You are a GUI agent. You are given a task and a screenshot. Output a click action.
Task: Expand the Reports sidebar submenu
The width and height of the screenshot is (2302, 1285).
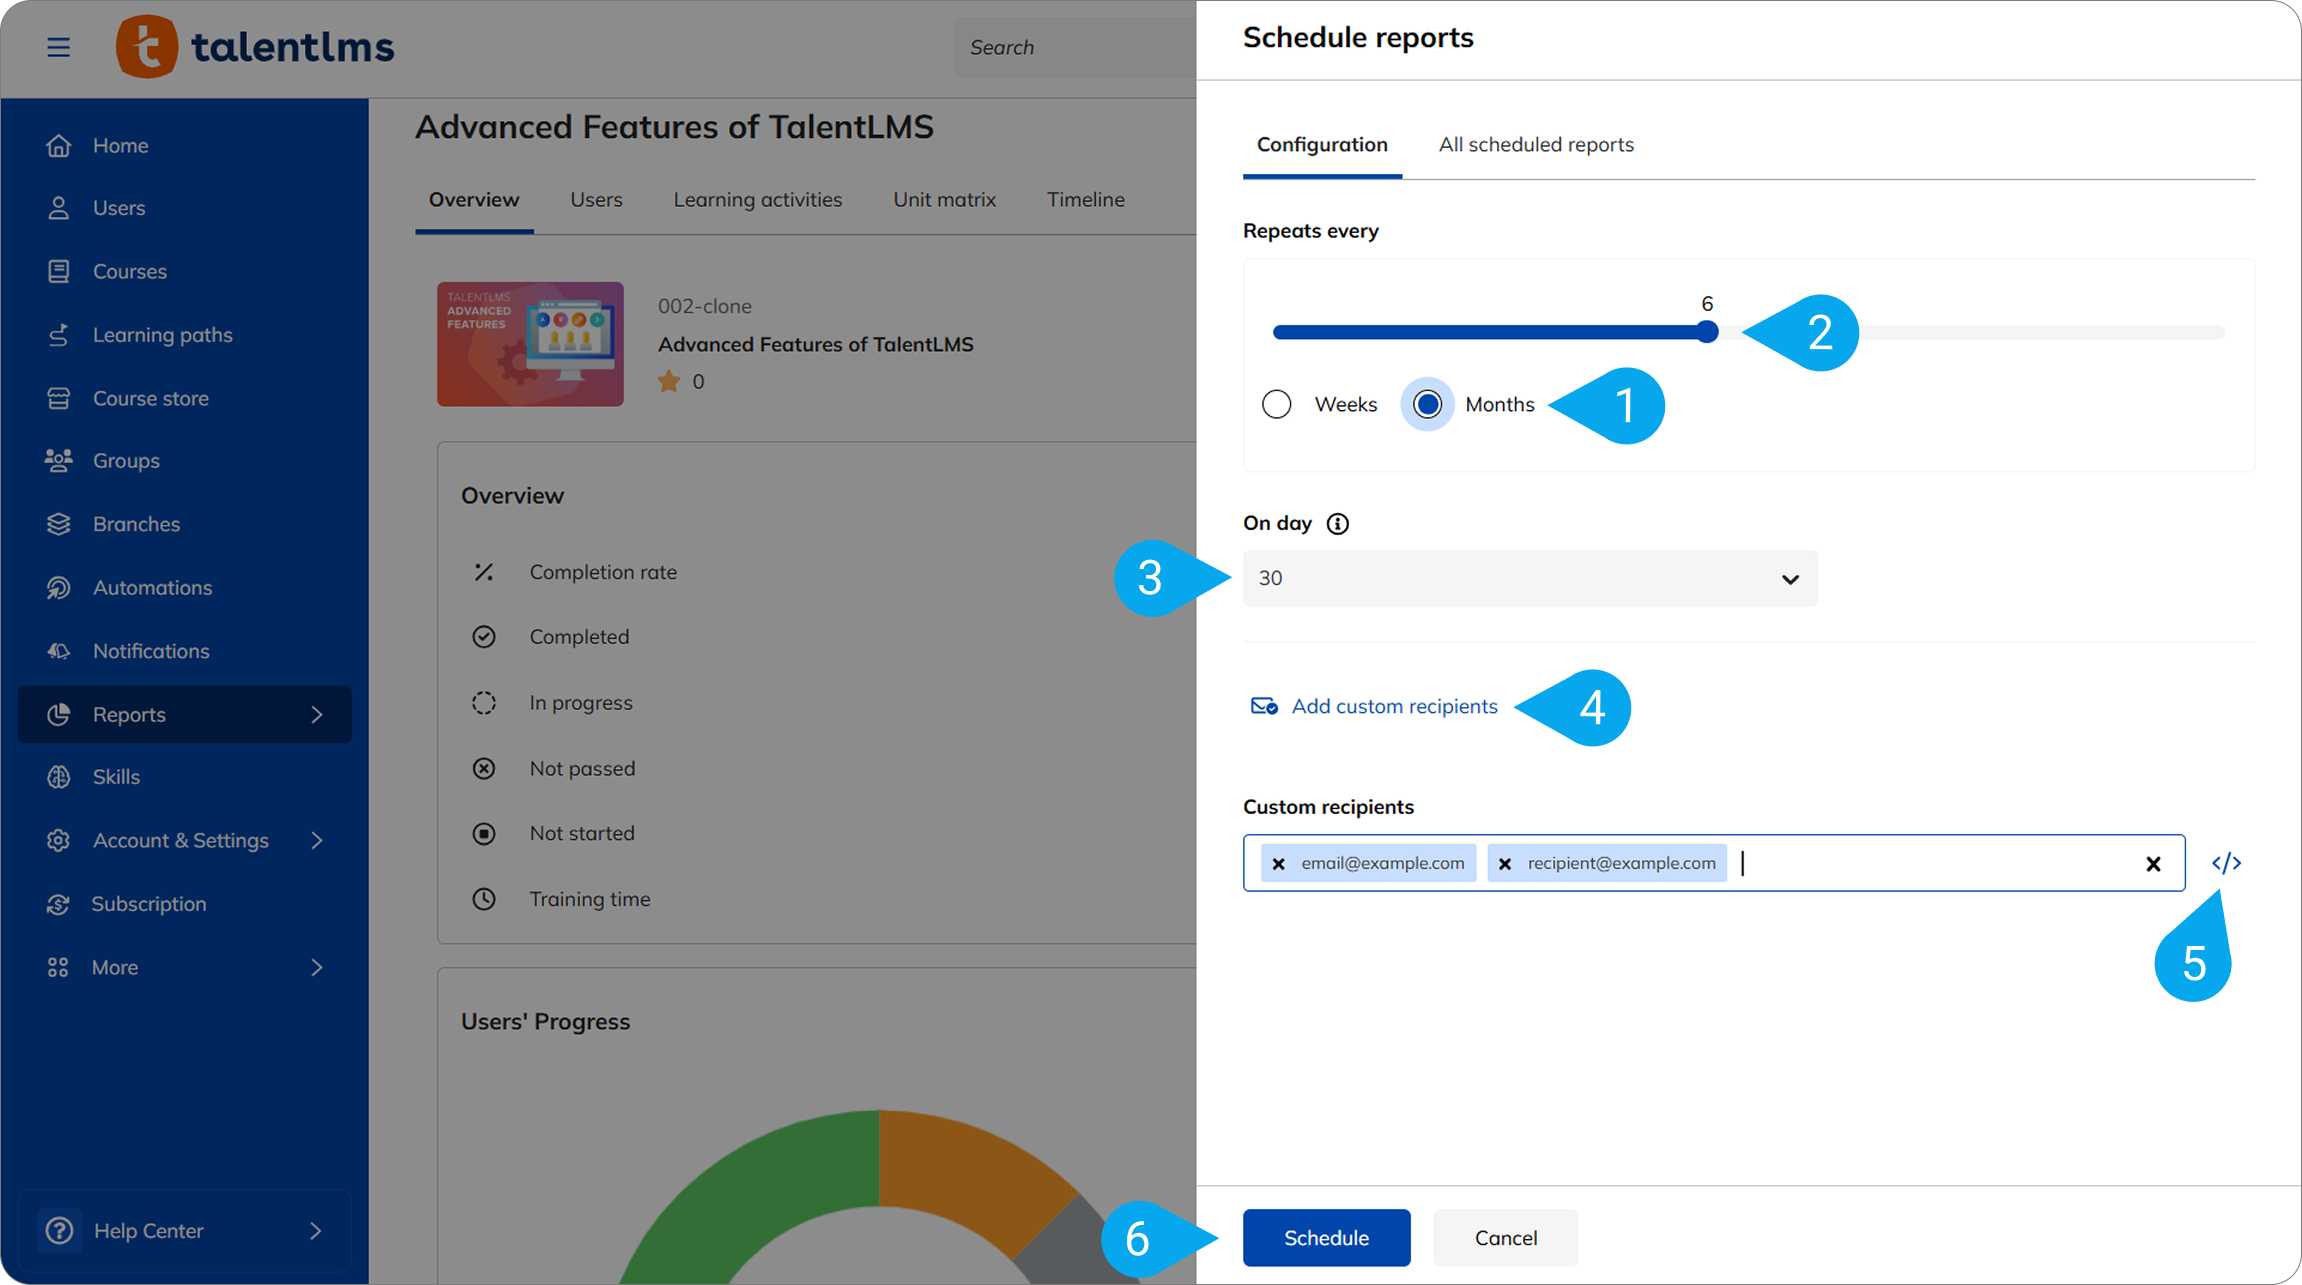click(316, 714)
